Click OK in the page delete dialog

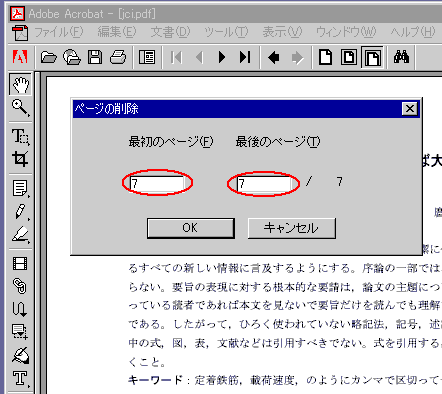pos(191,228)
